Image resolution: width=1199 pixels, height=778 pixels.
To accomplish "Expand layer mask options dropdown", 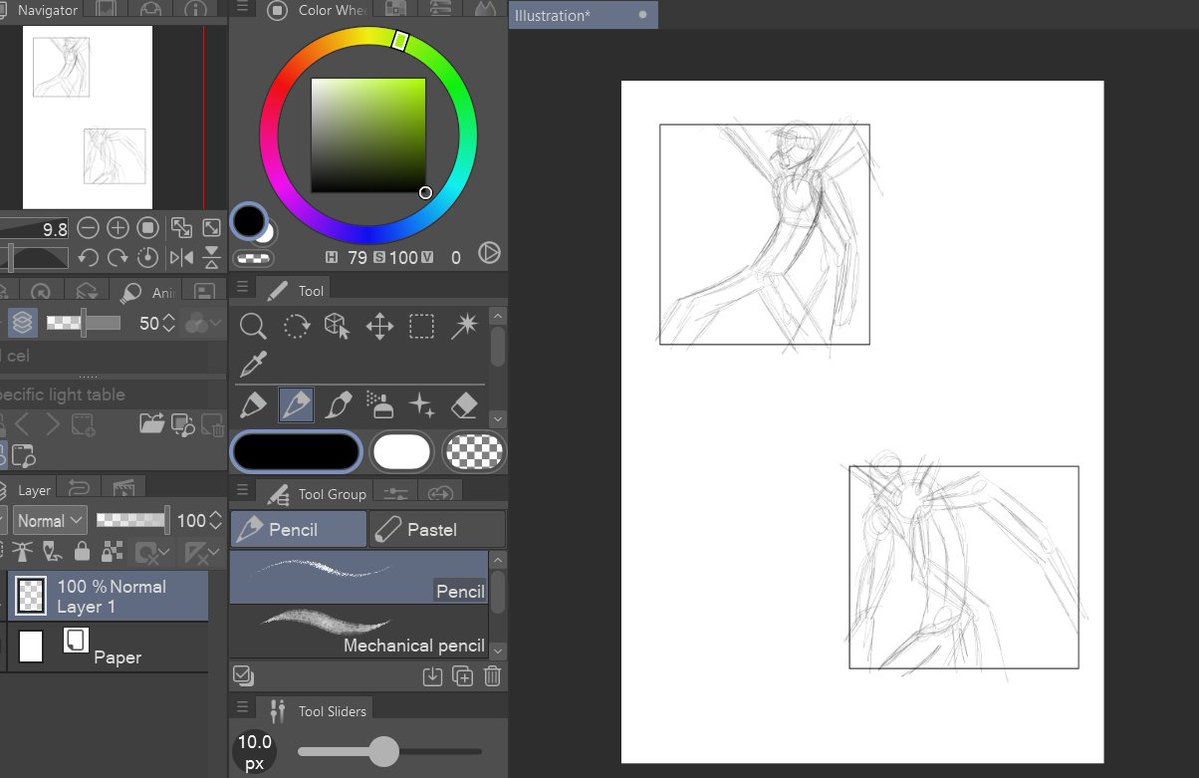I will (152, 552).
